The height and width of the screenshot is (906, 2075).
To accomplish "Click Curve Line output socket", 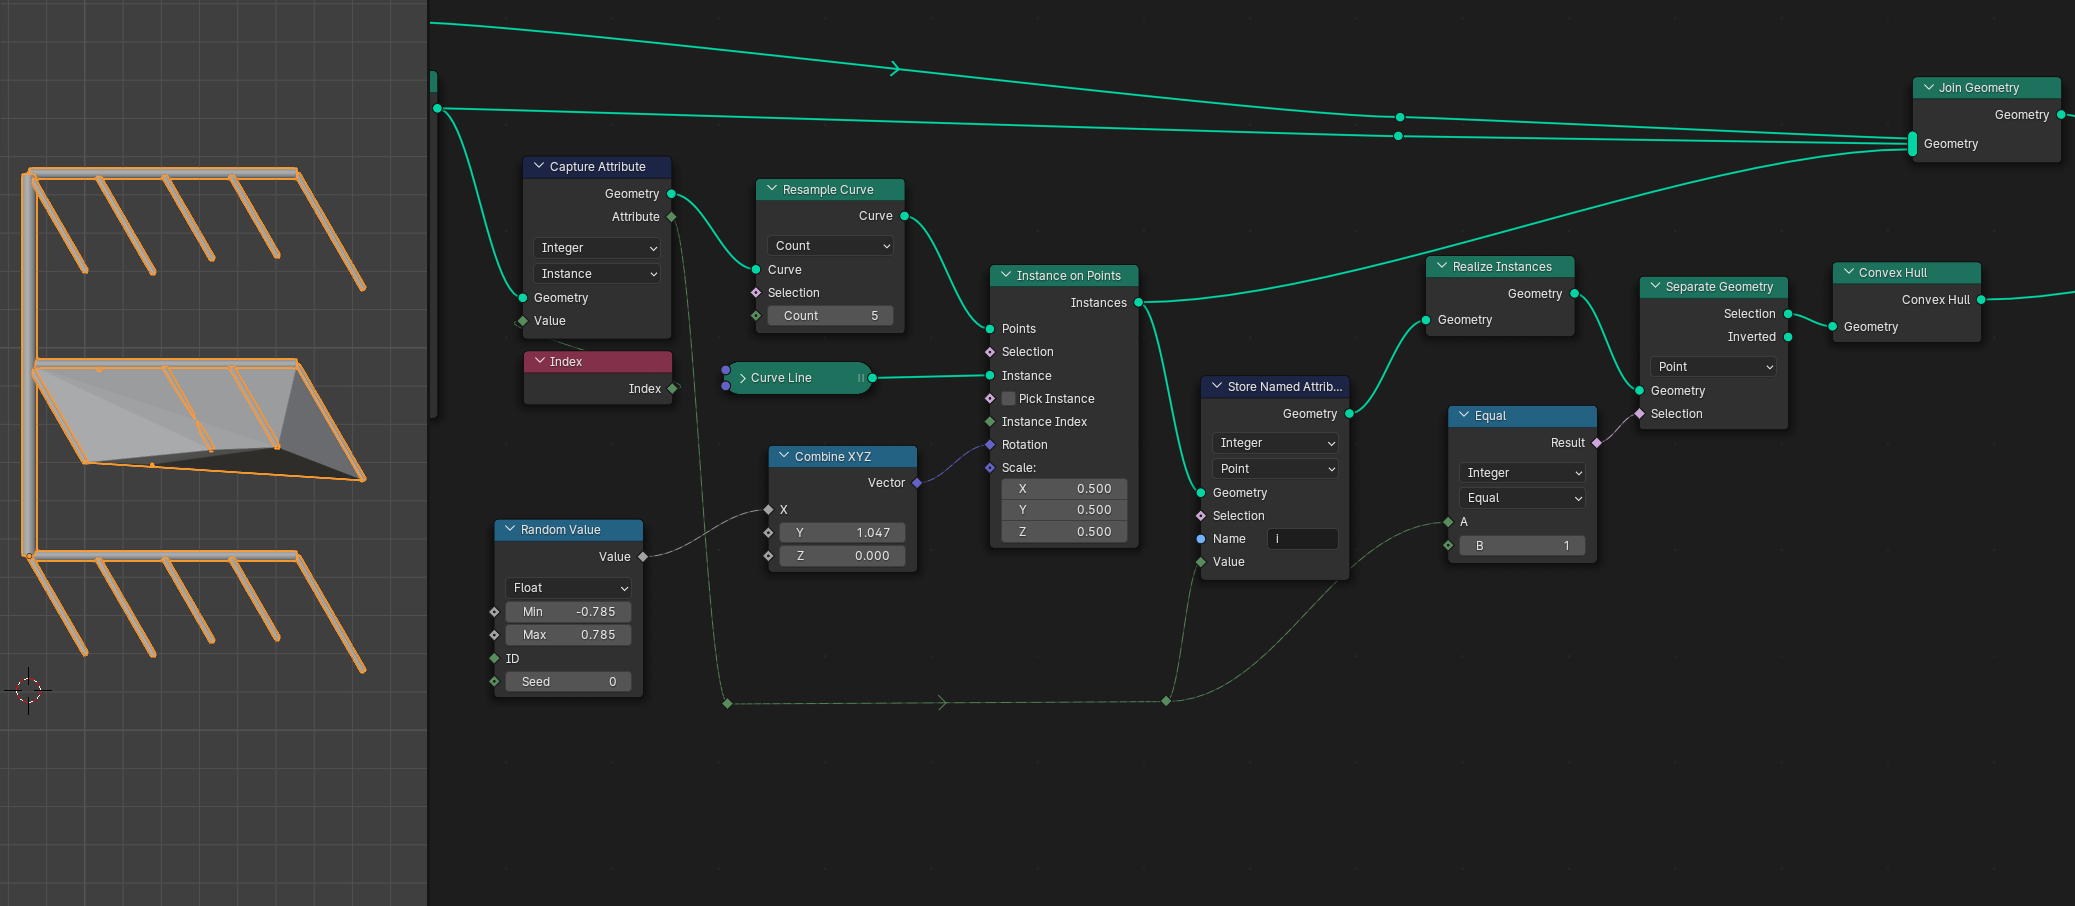I will (x=872, y=378).
